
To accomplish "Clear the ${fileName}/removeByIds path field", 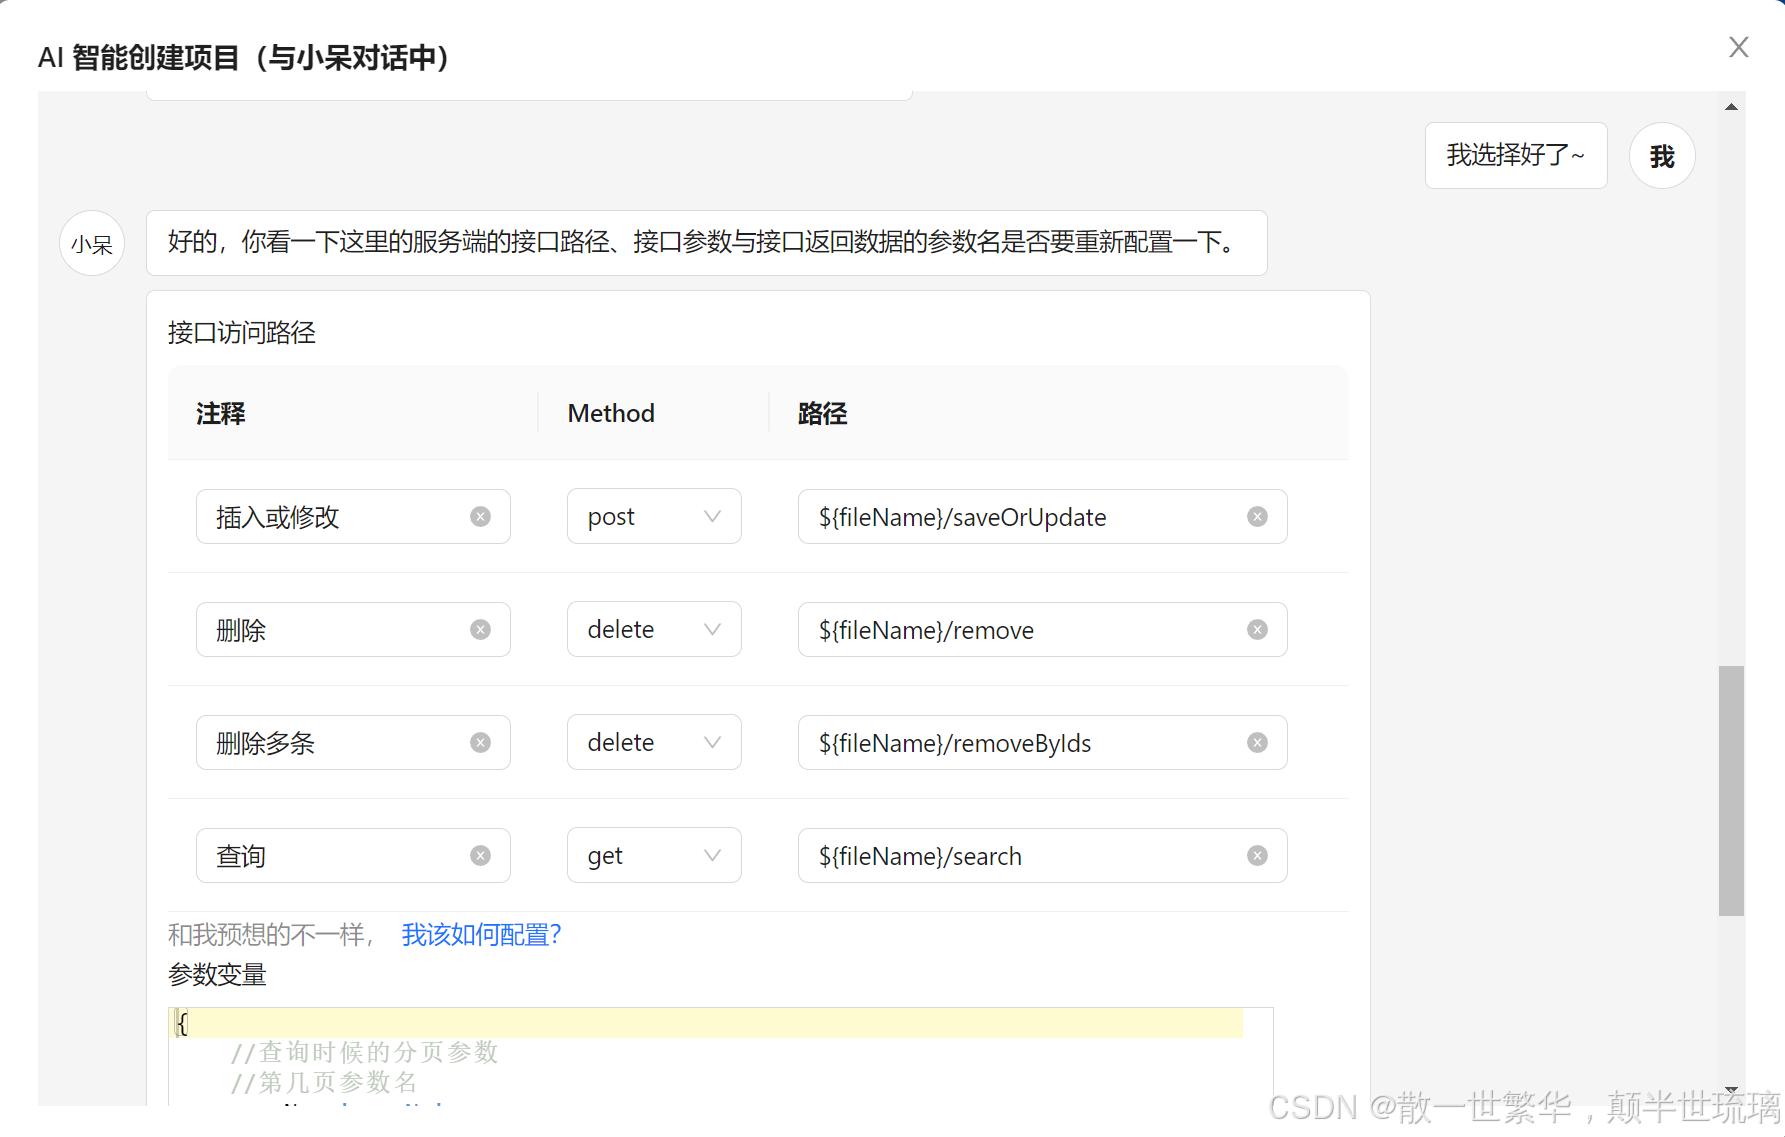I will coord(1257,743).
